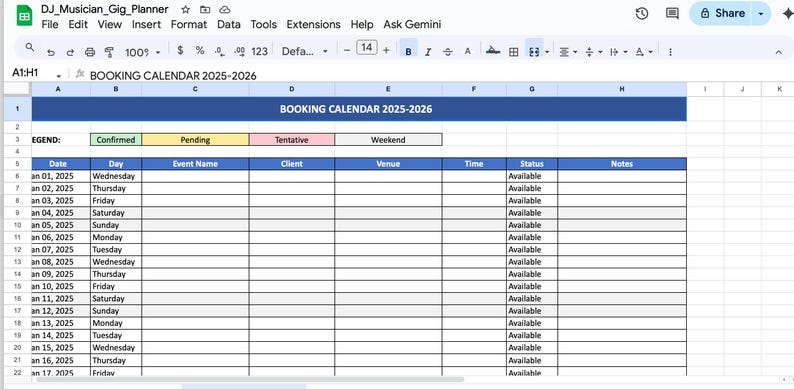Toggle italic formatting
Viewport: 794px width, 389px height.
(x=428, y=52)
